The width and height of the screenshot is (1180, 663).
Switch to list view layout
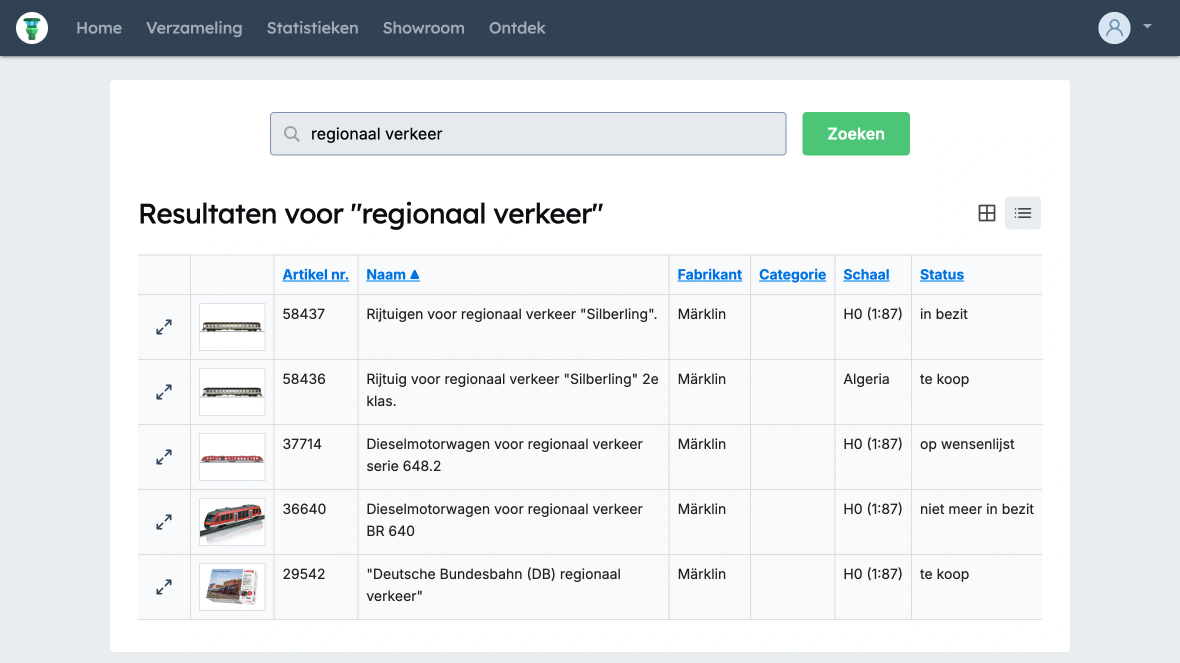[1022, 213]
